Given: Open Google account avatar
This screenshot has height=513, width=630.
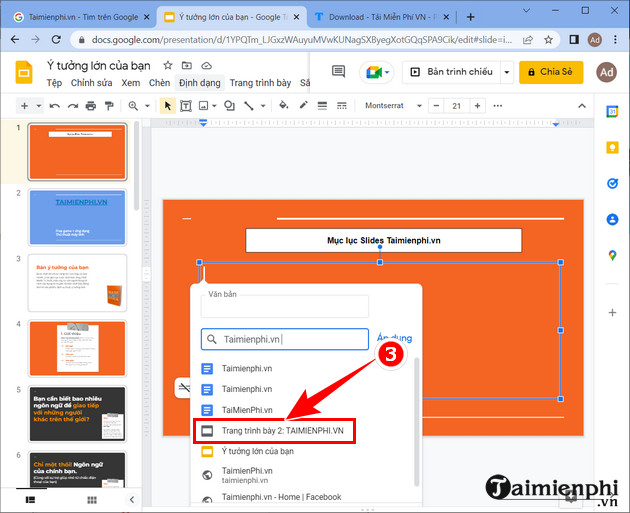Looking at the screenshot, I should [x=606, y=72].
